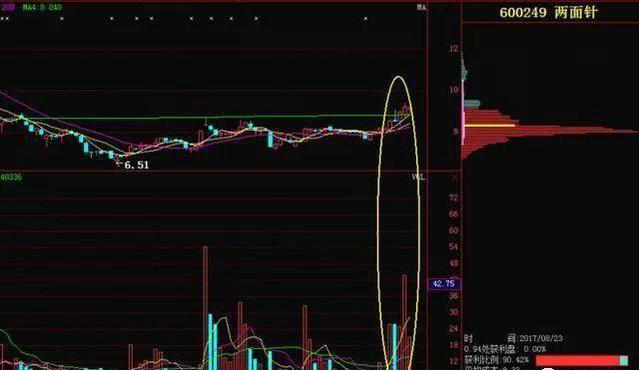Click the magenta moving average label at top-left
This screenshot has height=371, width=640.
coord(7,7)
